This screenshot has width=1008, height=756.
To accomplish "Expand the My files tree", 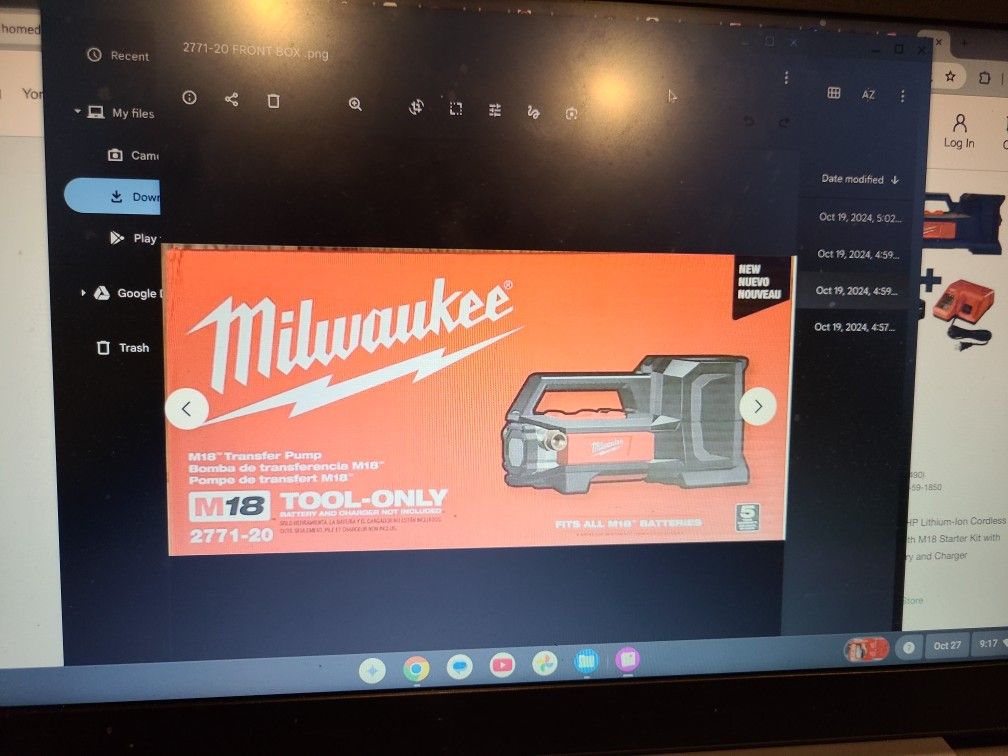I will 78,112.
